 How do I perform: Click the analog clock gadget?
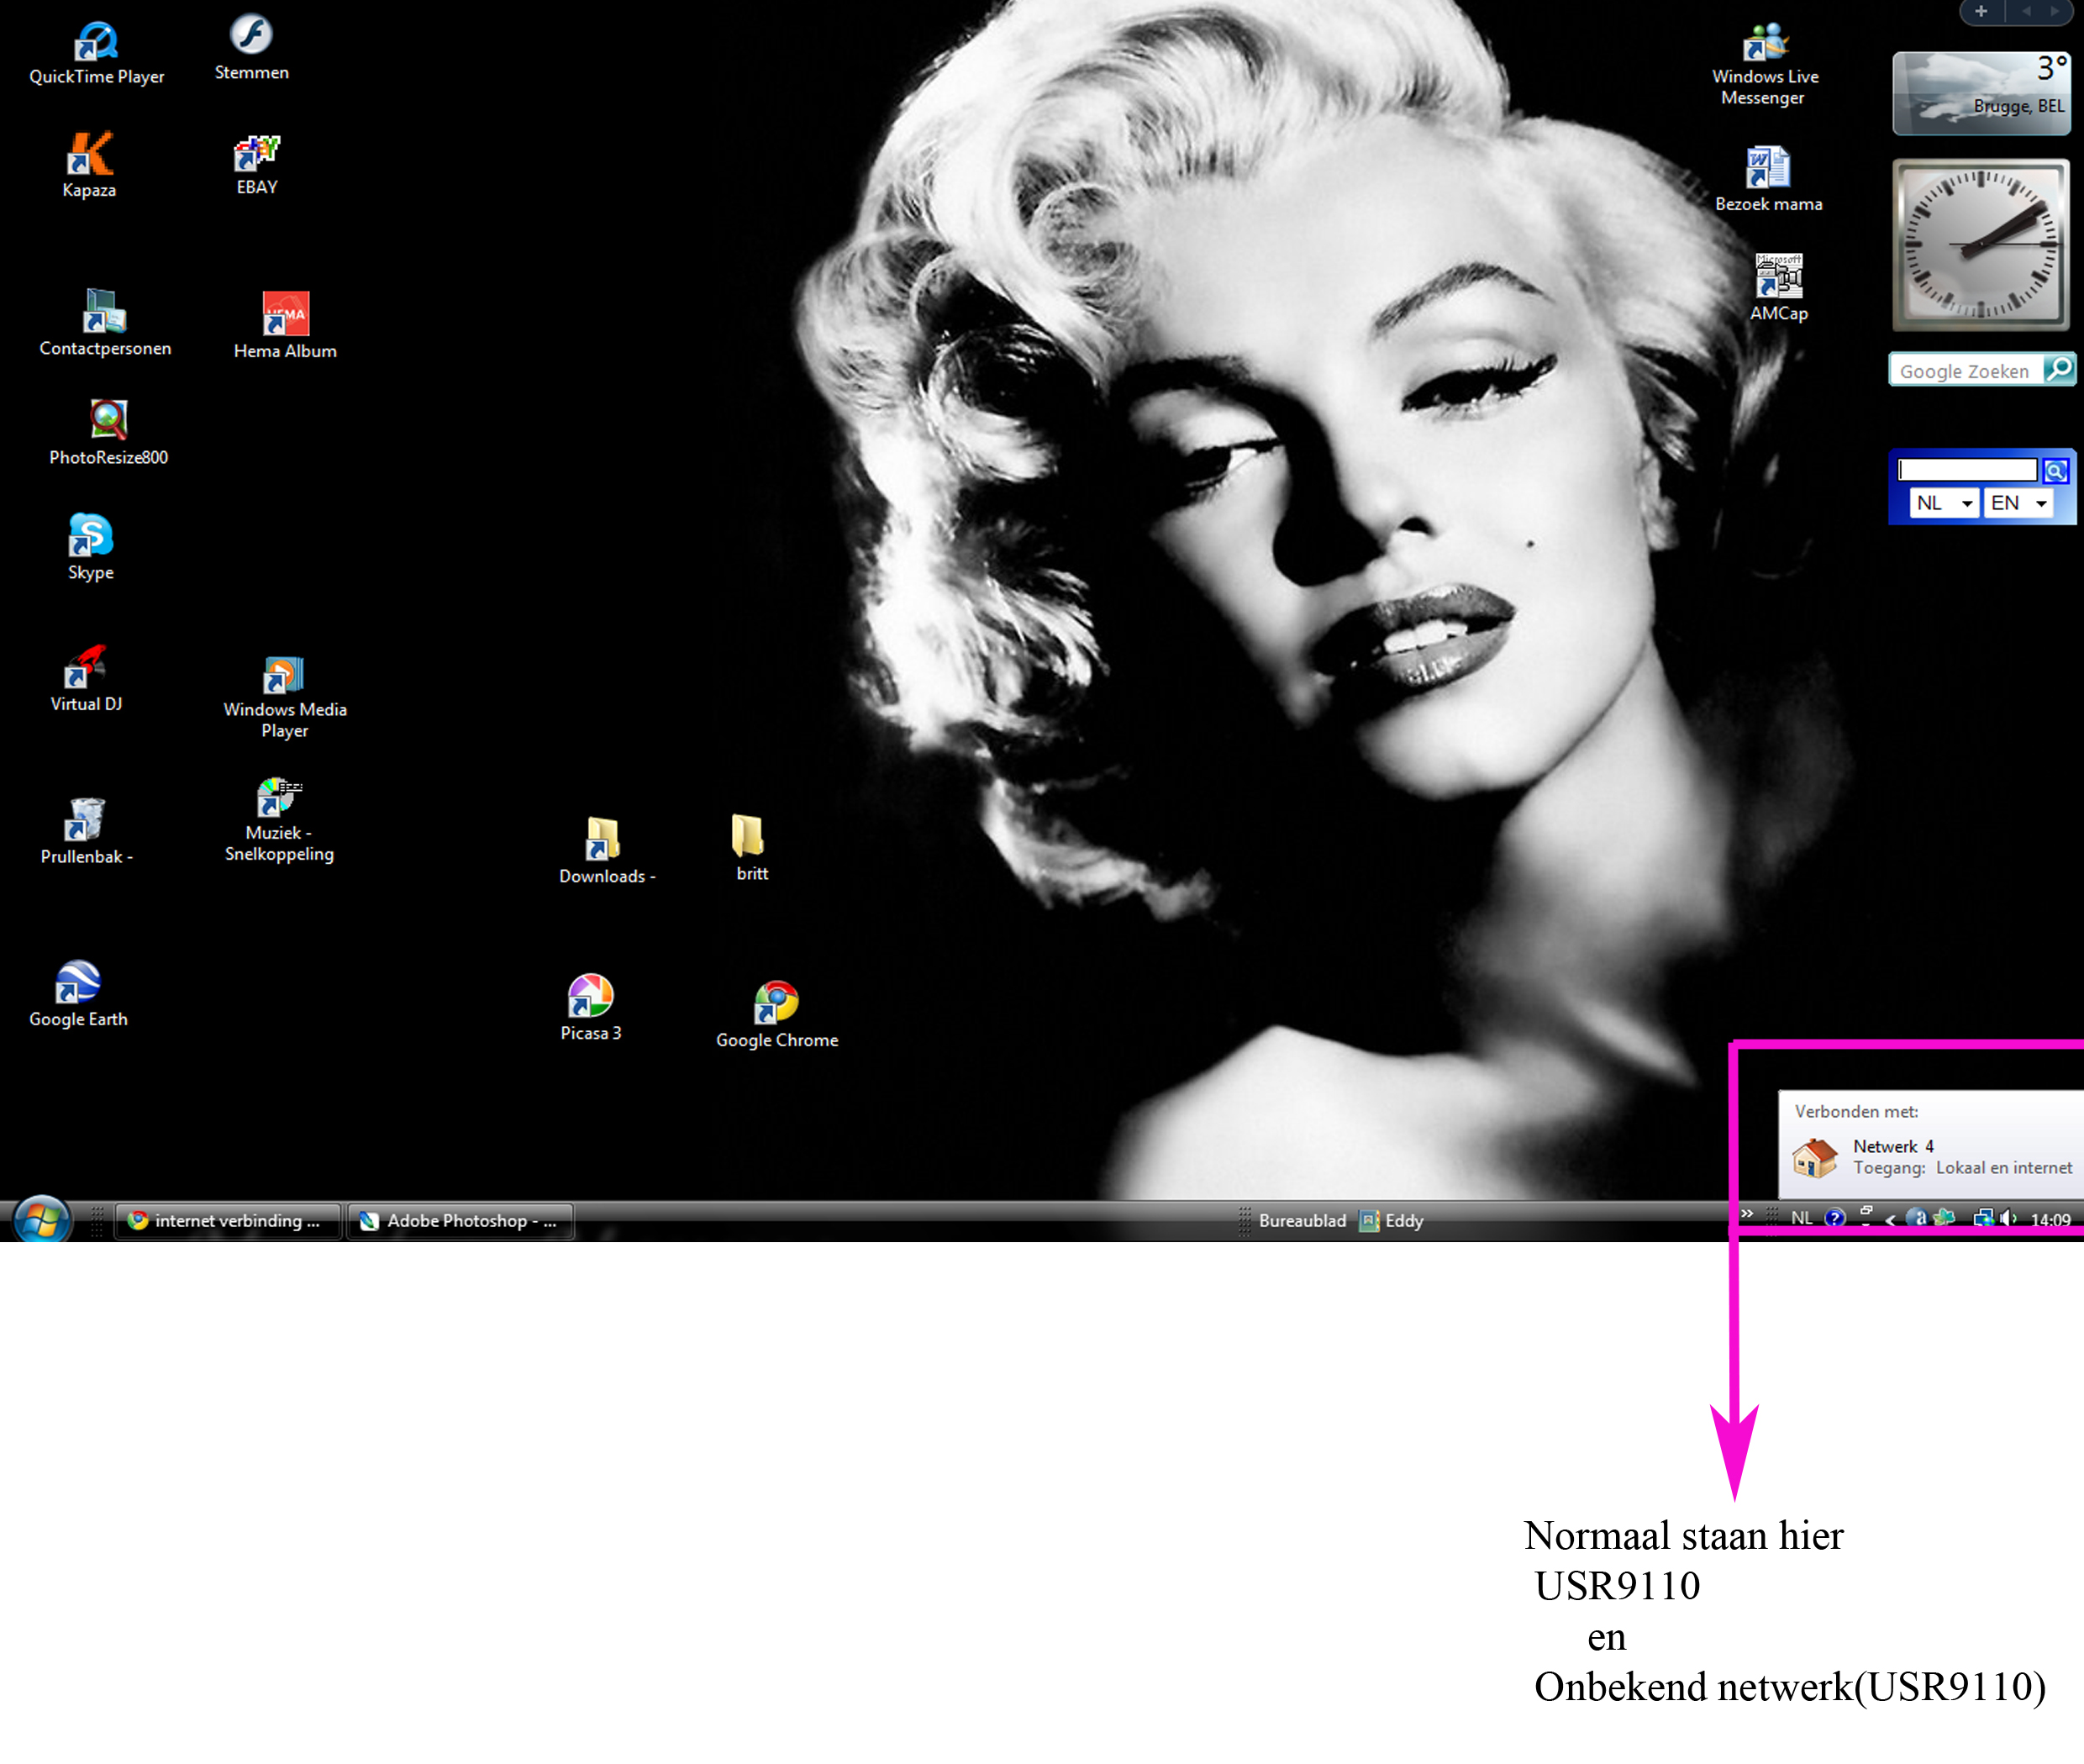pyautogui.click(x=1981, y=245)
